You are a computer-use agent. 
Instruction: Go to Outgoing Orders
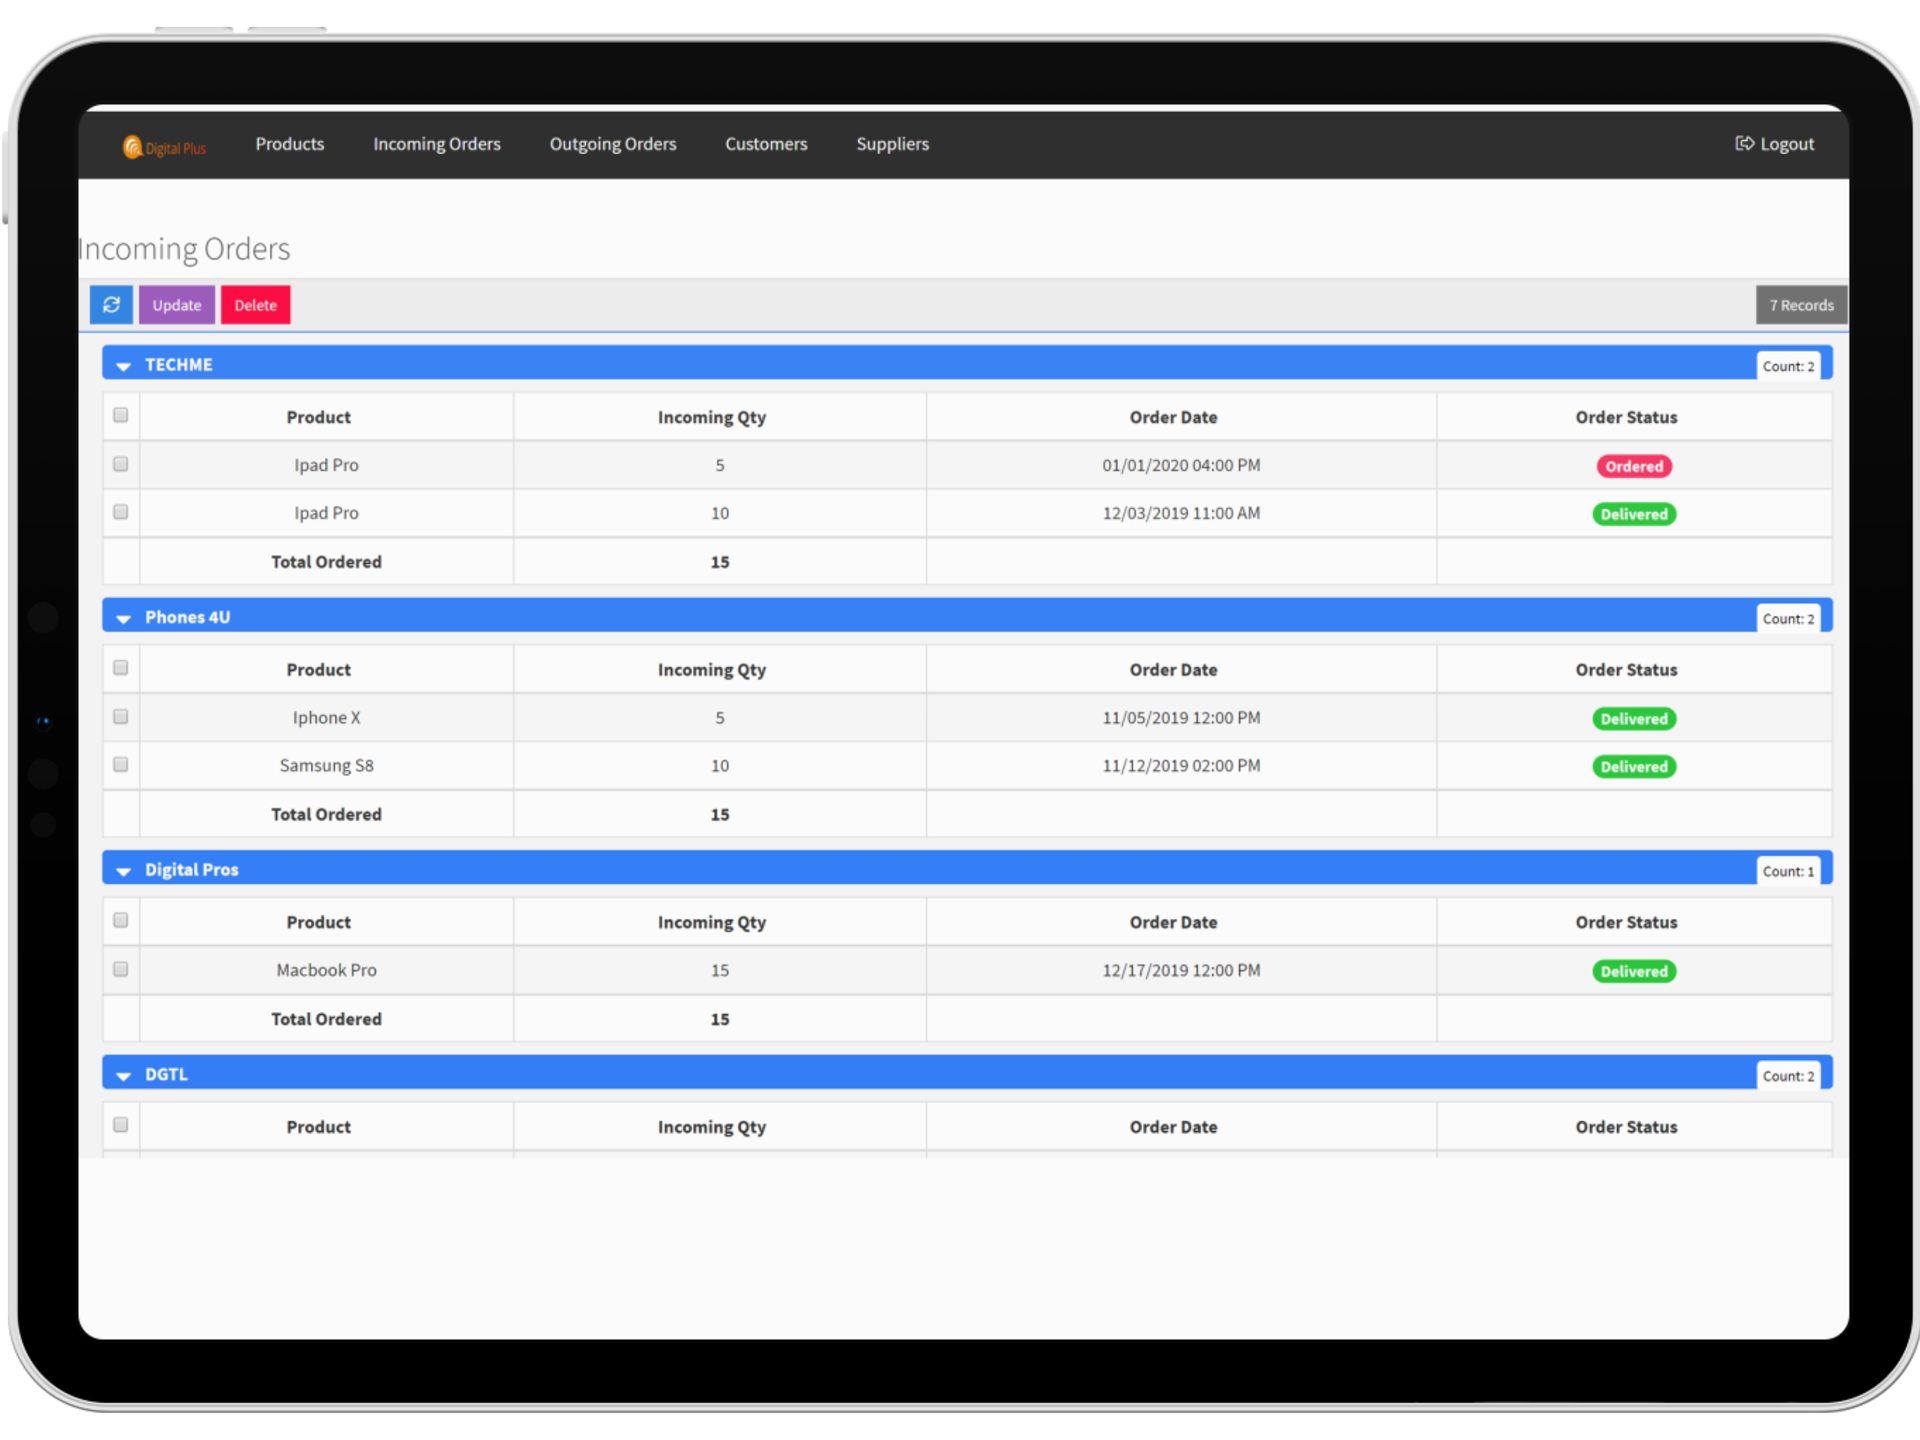click(613, 144)
